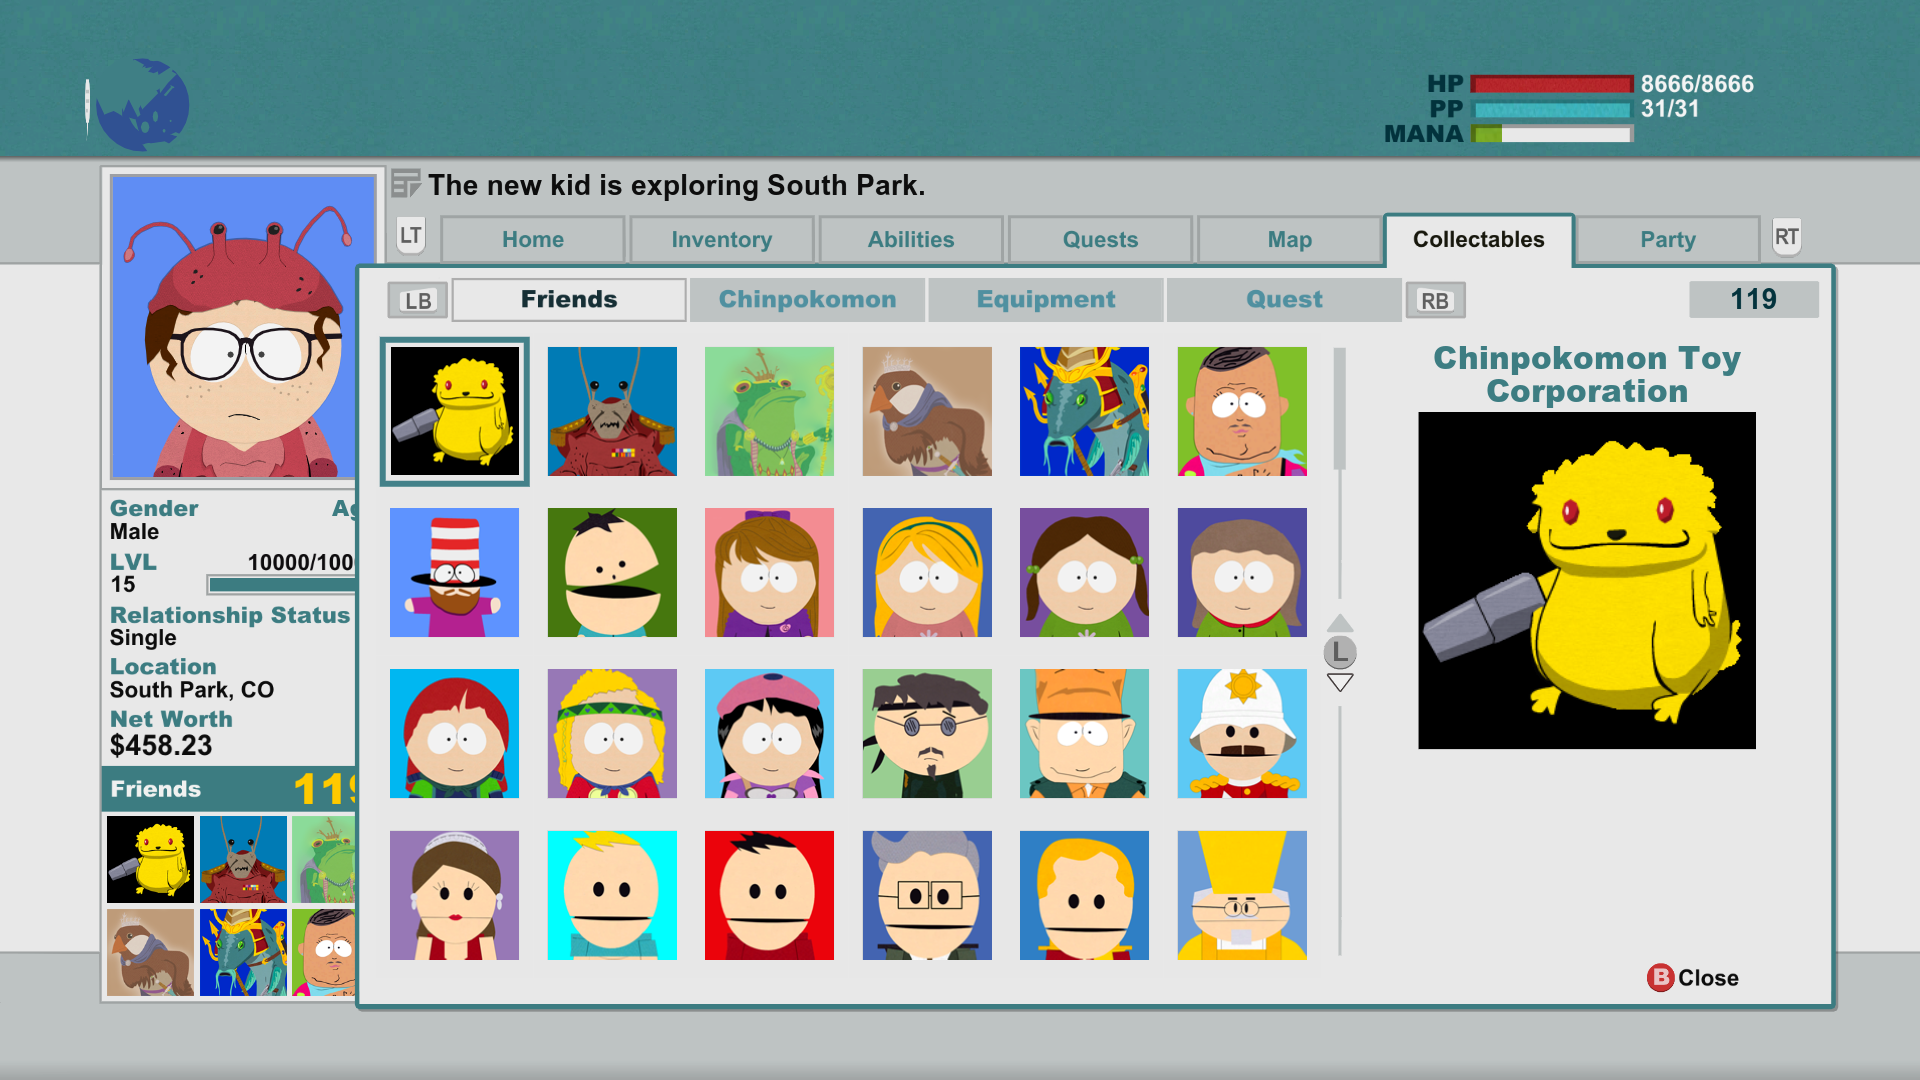Open the Home tab
This screenshot has width=1920, height=1080.
533,239
